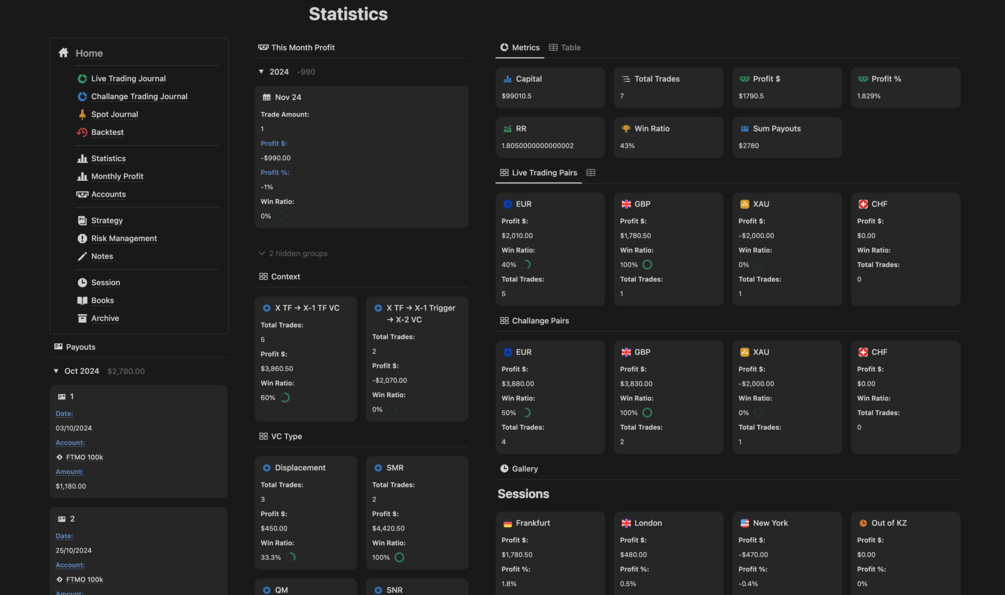The image size is (1005, 595).
Task: Open the QM VC type card
Action: [x=306, y=587]
